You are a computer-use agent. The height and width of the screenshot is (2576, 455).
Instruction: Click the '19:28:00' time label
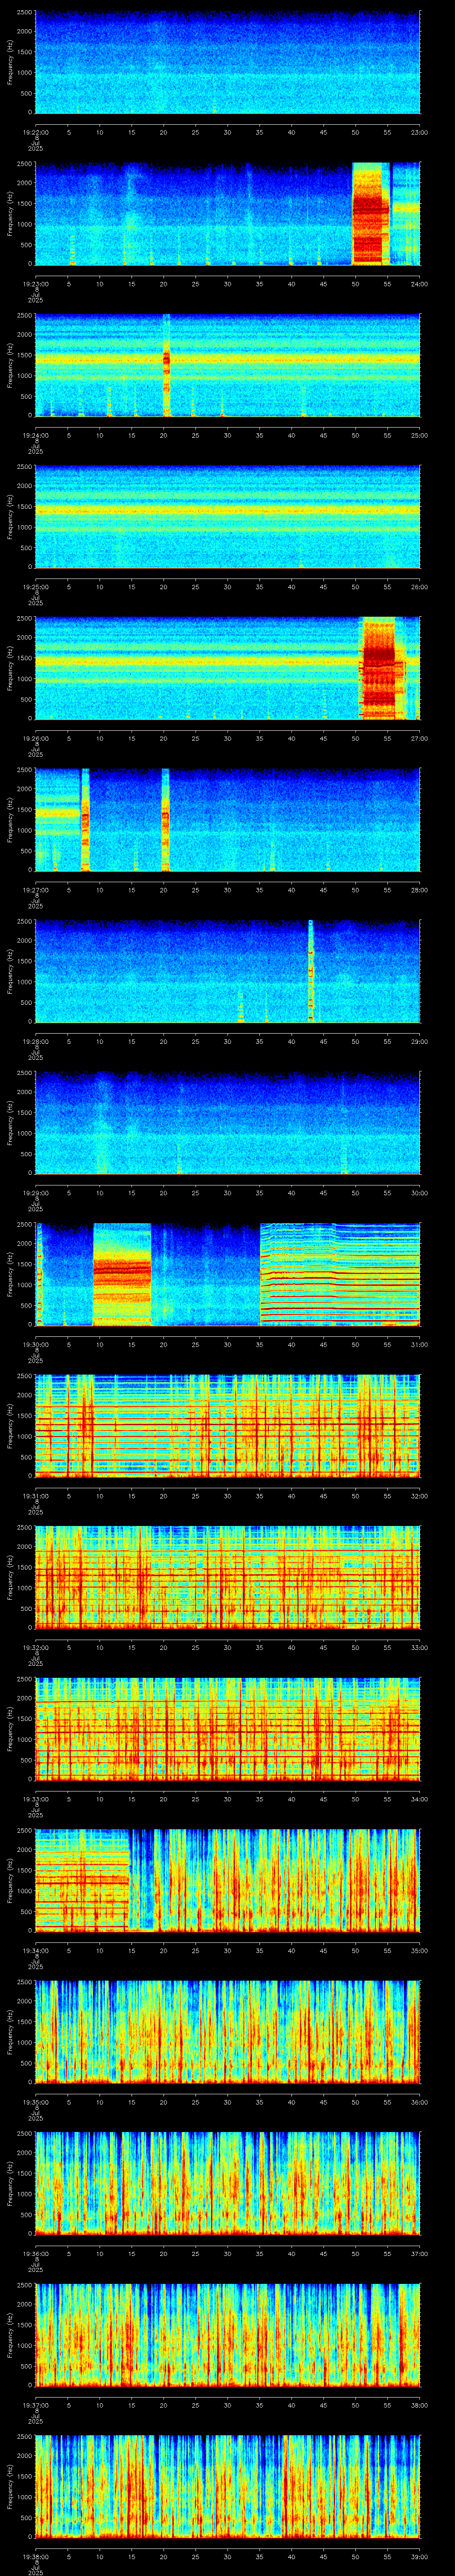[35, 1041]
